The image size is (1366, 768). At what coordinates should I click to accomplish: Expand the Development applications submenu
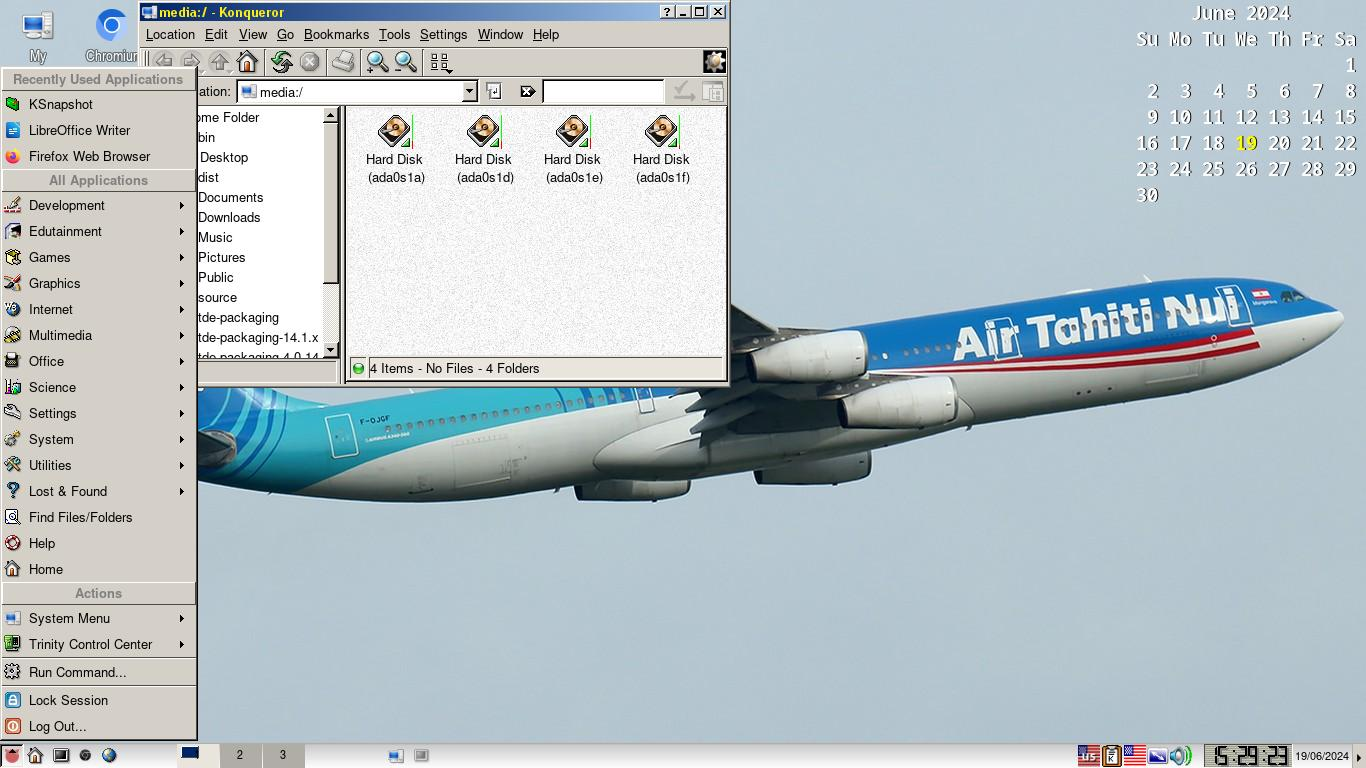(95, 205)
